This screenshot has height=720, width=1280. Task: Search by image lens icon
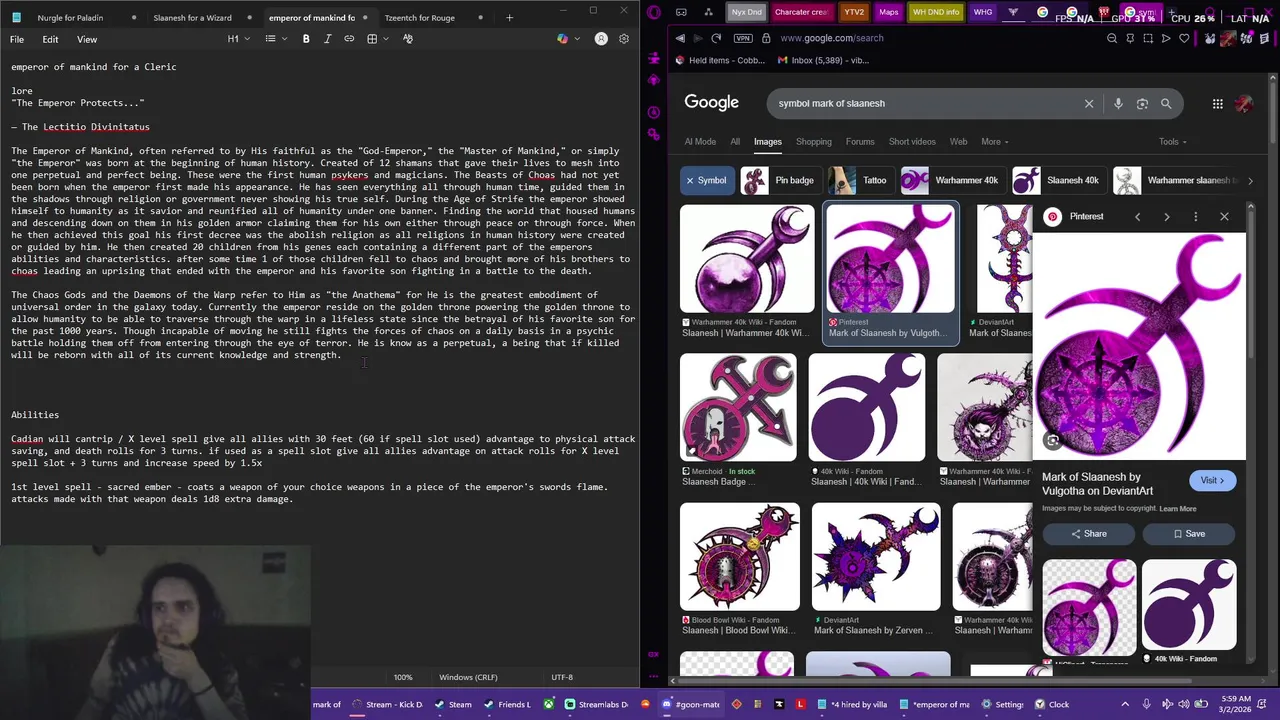pyautogui.click(x=1142, y=103)
